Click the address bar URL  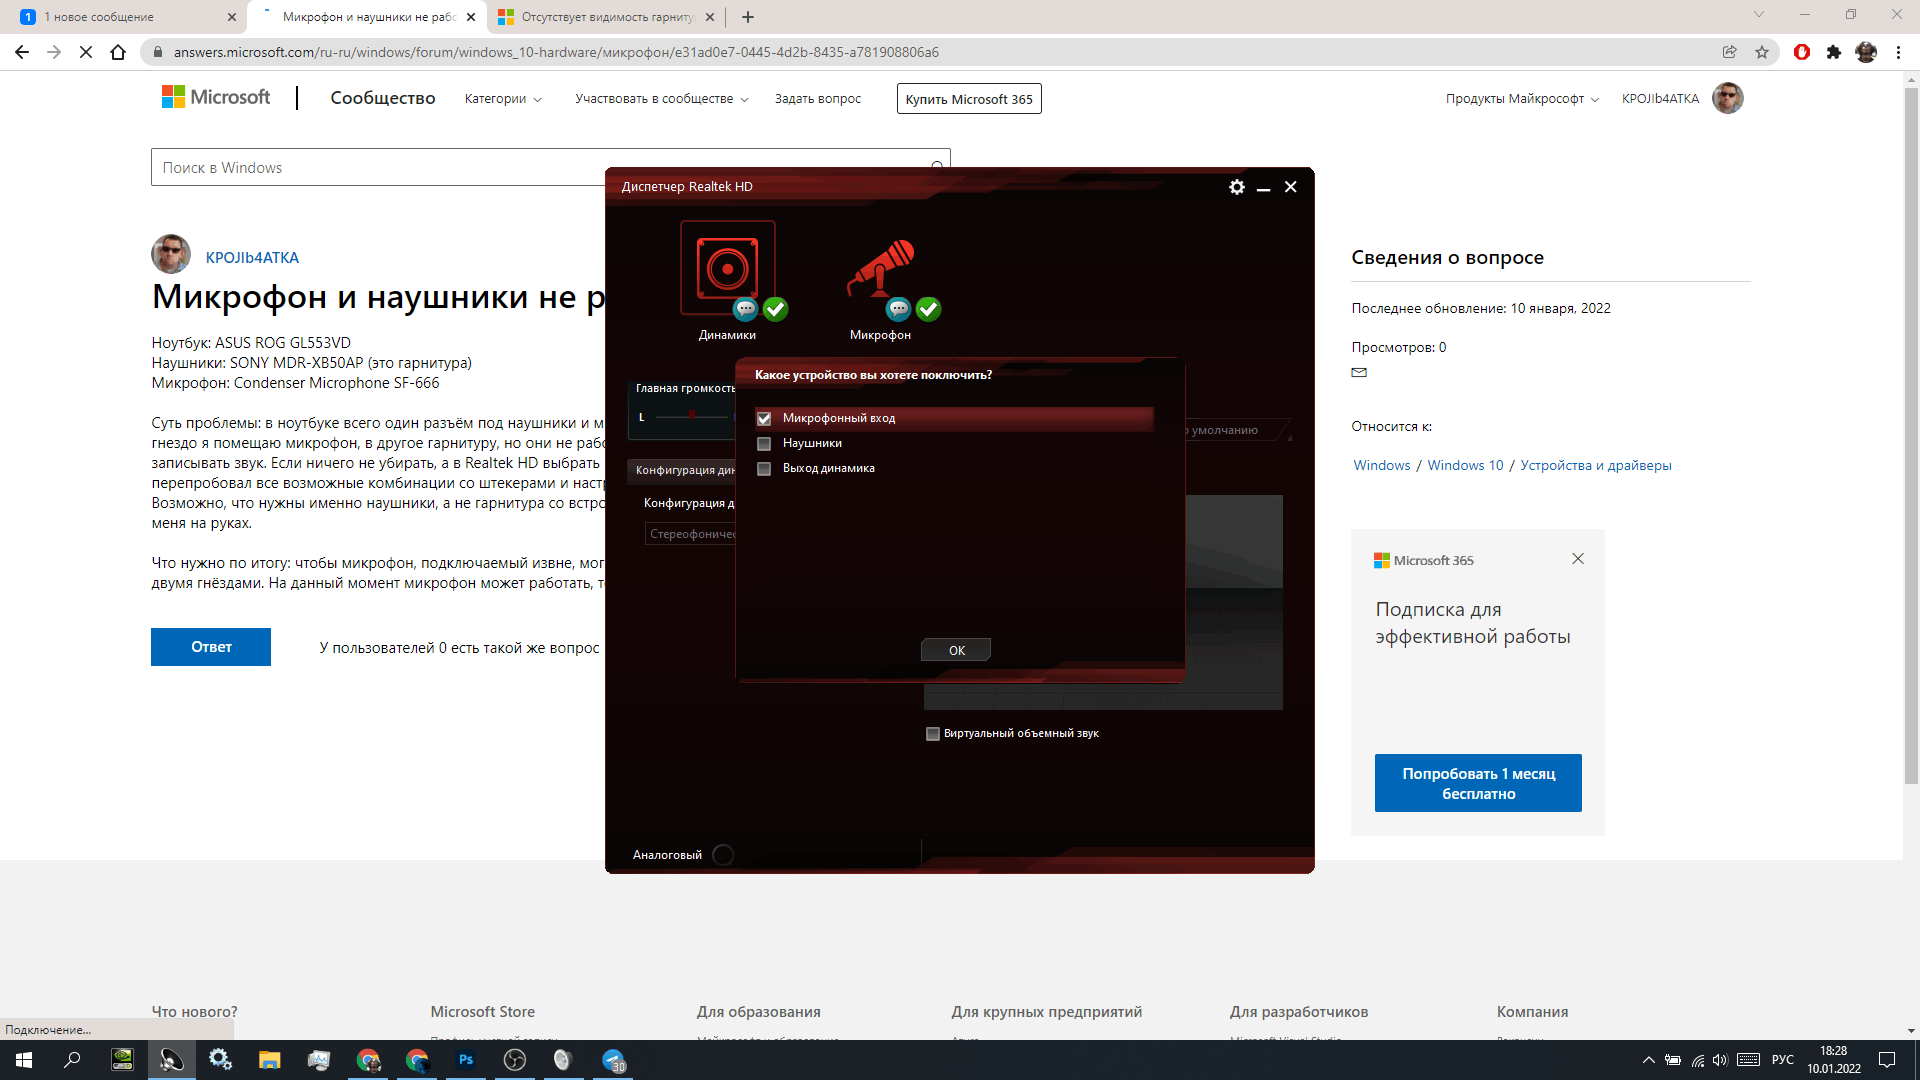click(x=556, y=52)
